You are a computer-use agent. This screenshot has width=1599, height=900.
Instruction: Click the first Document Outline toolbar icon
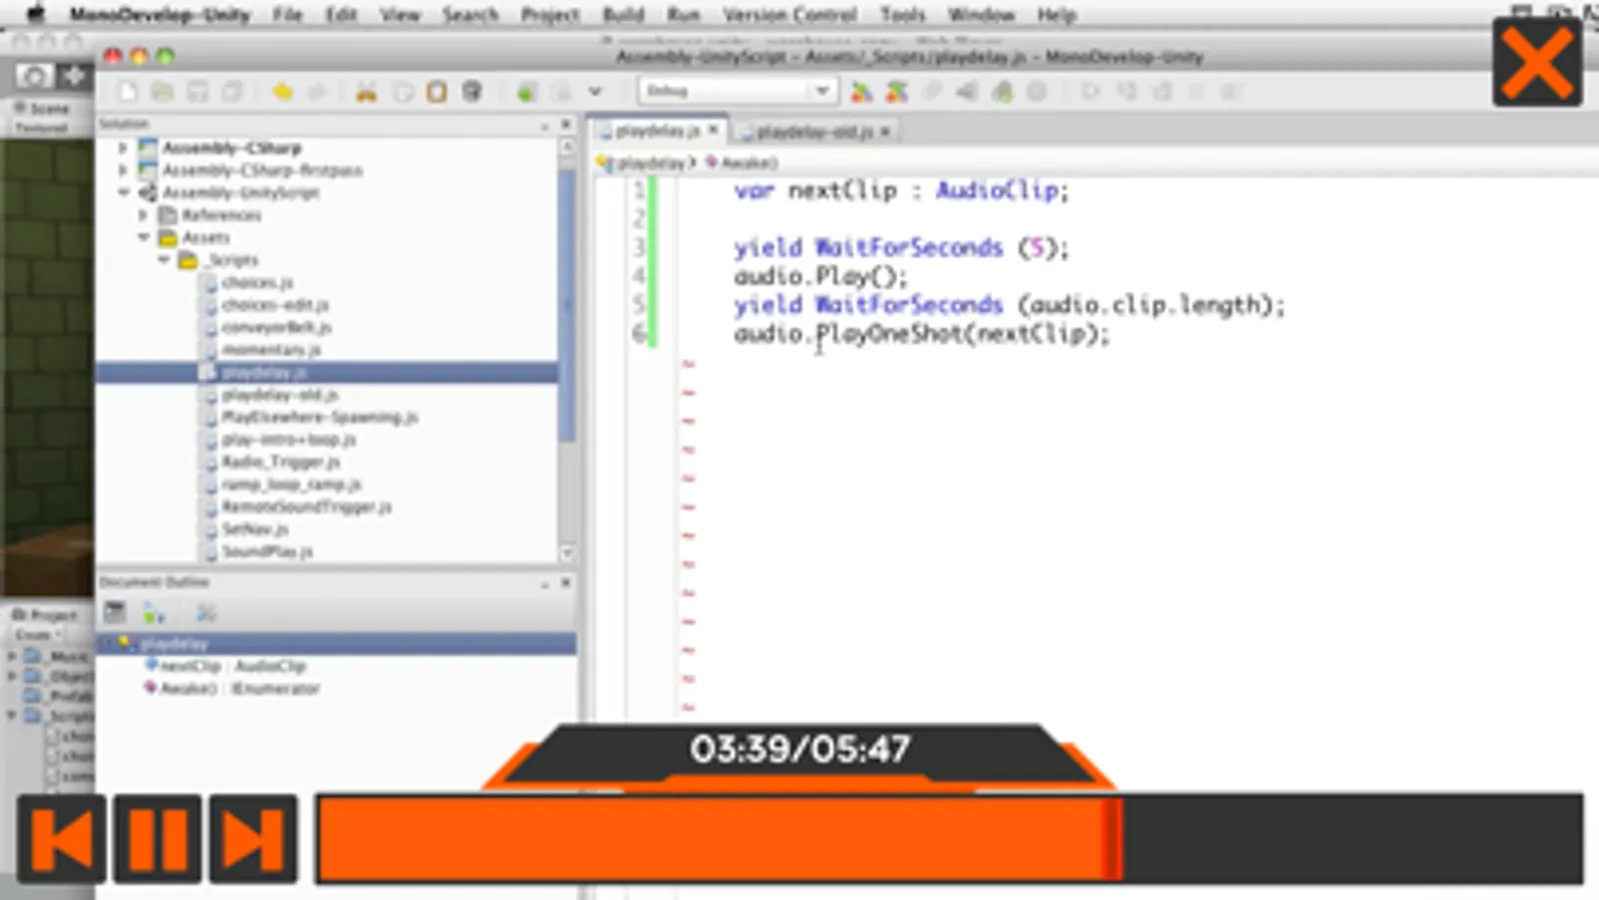click(x=115, y=613)
